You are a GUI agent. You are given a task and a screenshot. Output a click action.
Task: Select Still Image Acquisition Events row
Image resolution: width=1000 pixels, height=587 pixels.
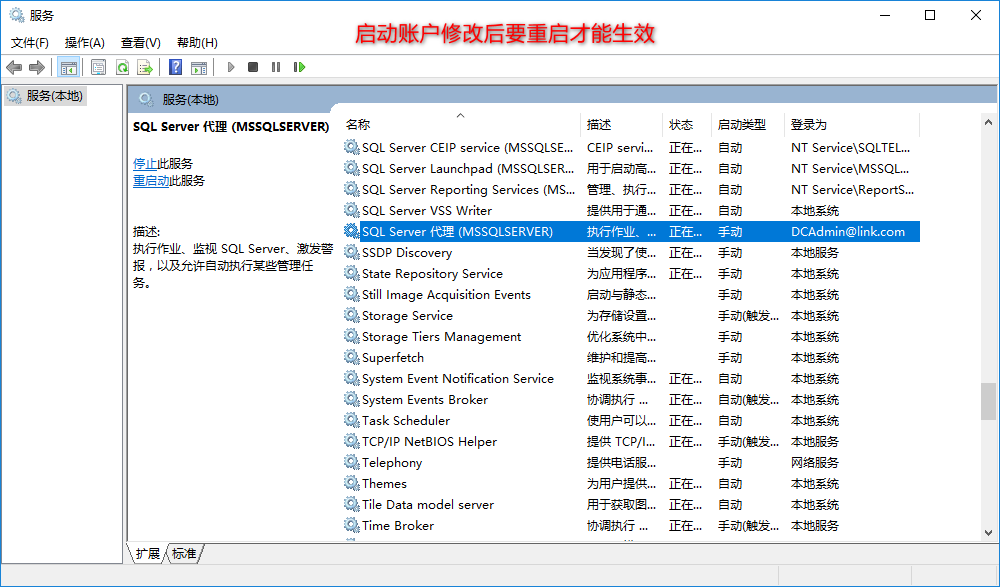631,294
